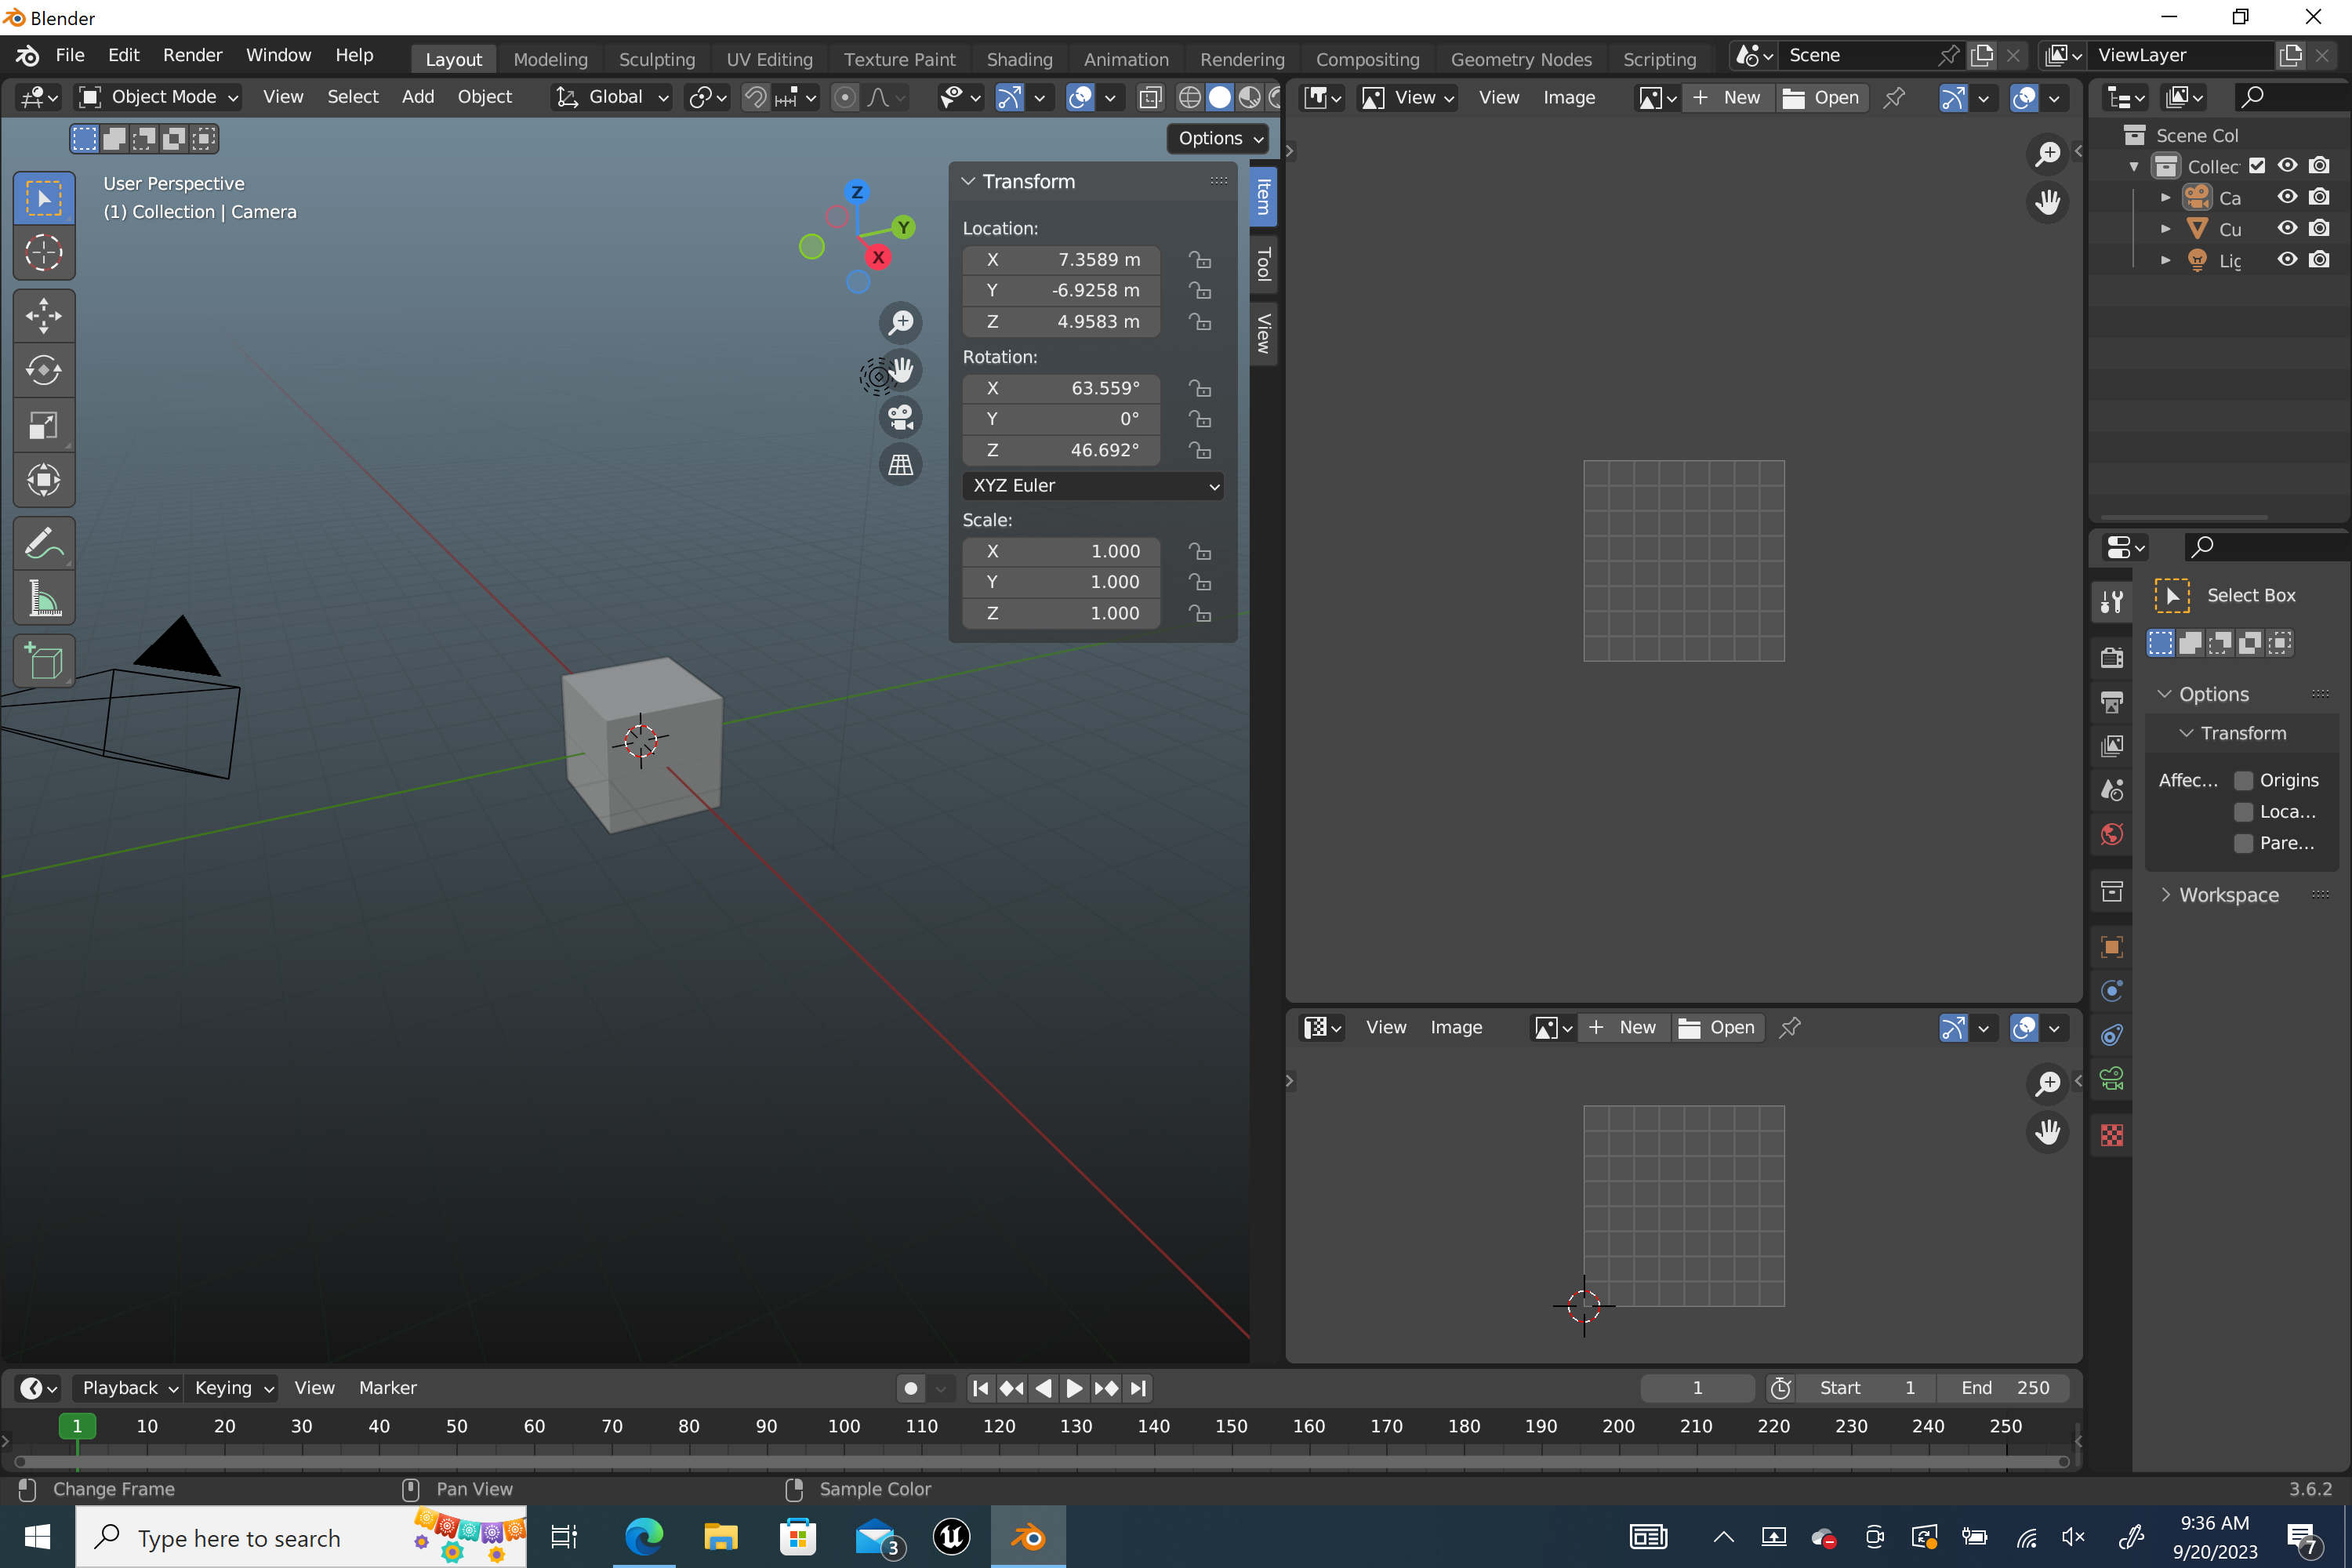
Task: Select the Scale tool
Action: coord(43,426)
